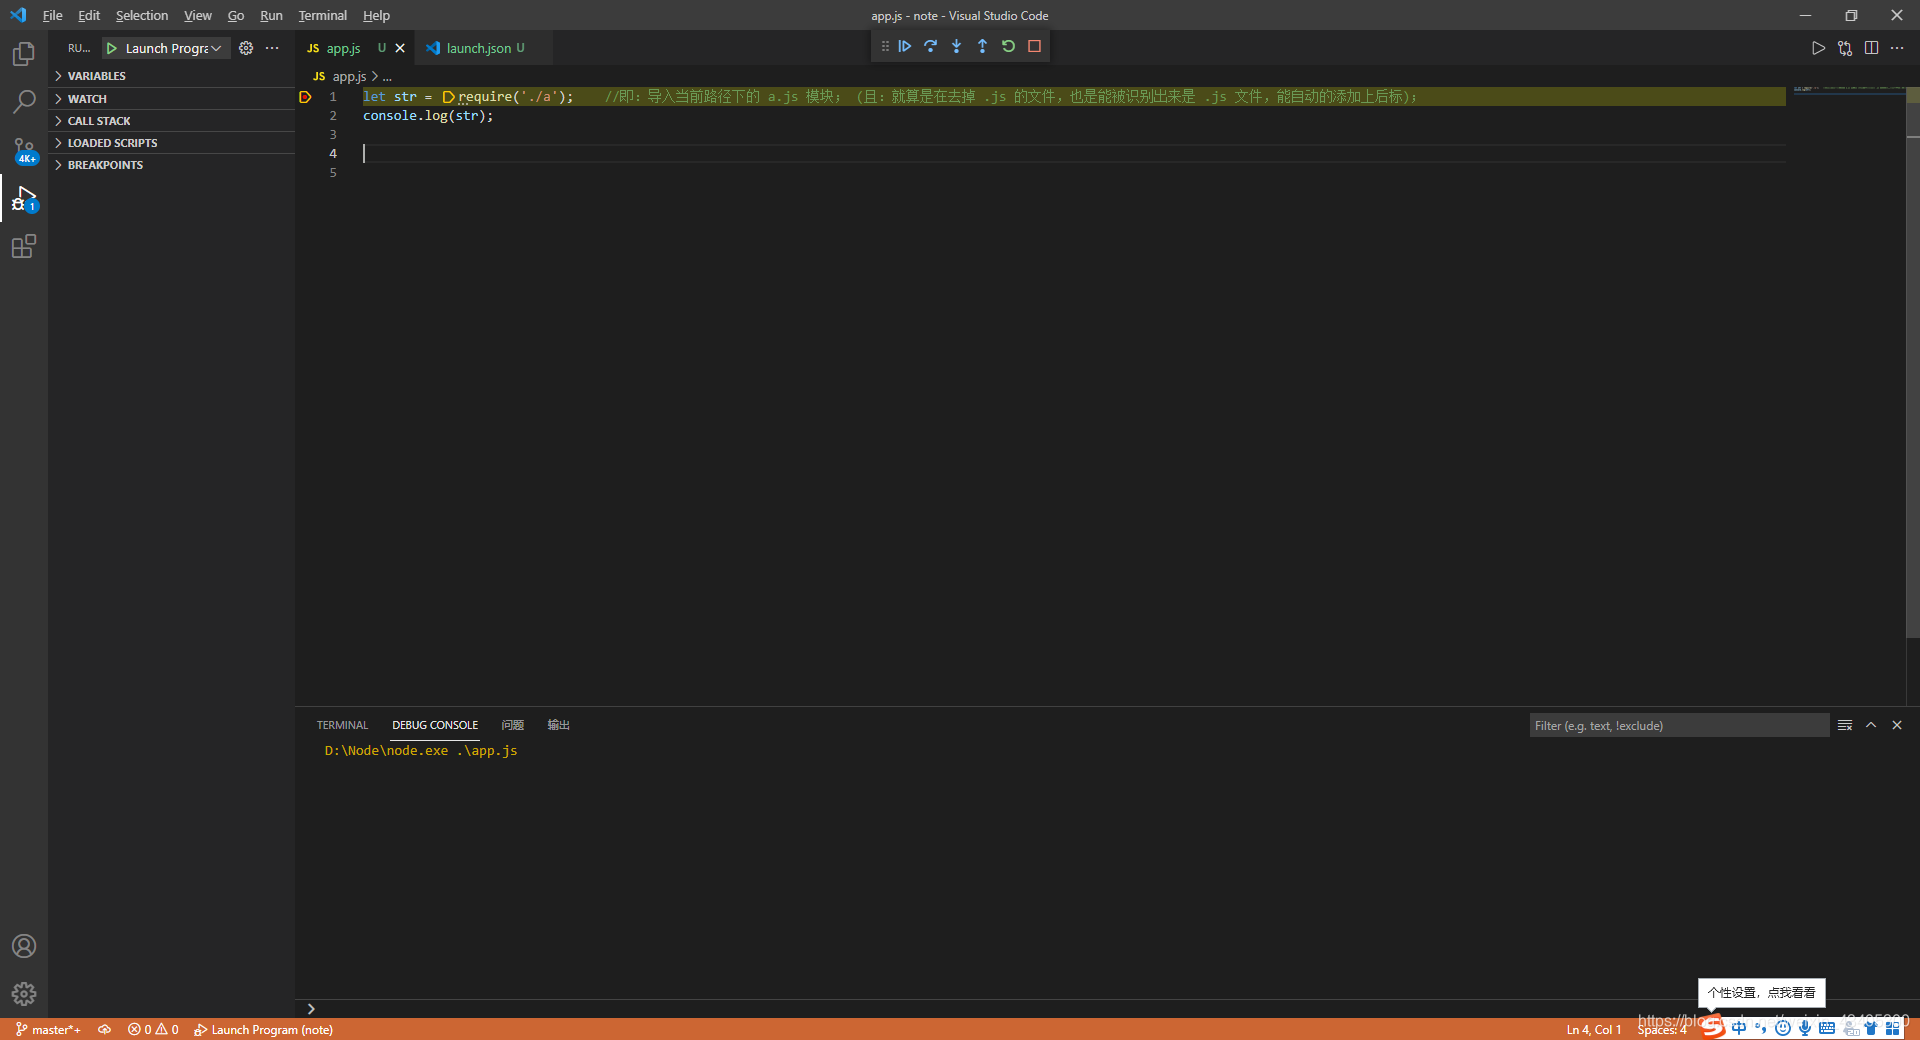This screenshot has width=1920, height=1040.
Task: Click Step Over in debug toolbar
Action: pos(931,46)
